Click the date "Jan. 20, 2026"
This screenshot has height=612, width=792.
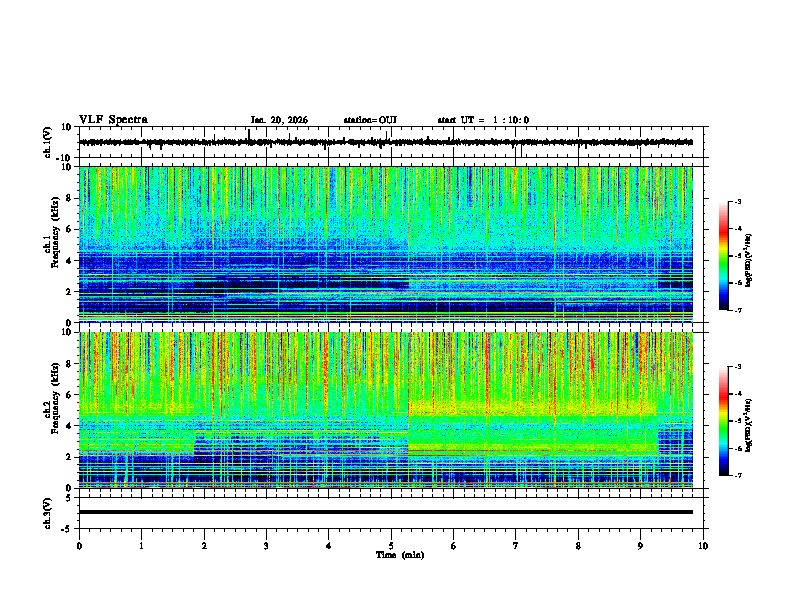tap(279, 120)
